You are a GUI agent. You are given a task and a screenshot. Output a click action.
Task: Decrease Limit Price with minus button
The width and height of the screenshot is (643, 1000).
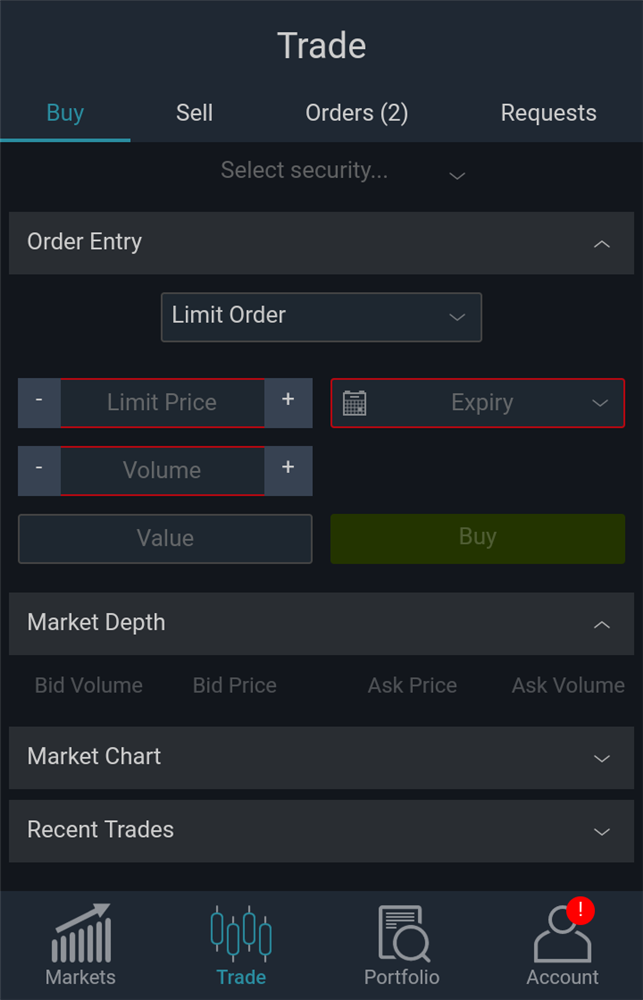[x=39, y=402]
